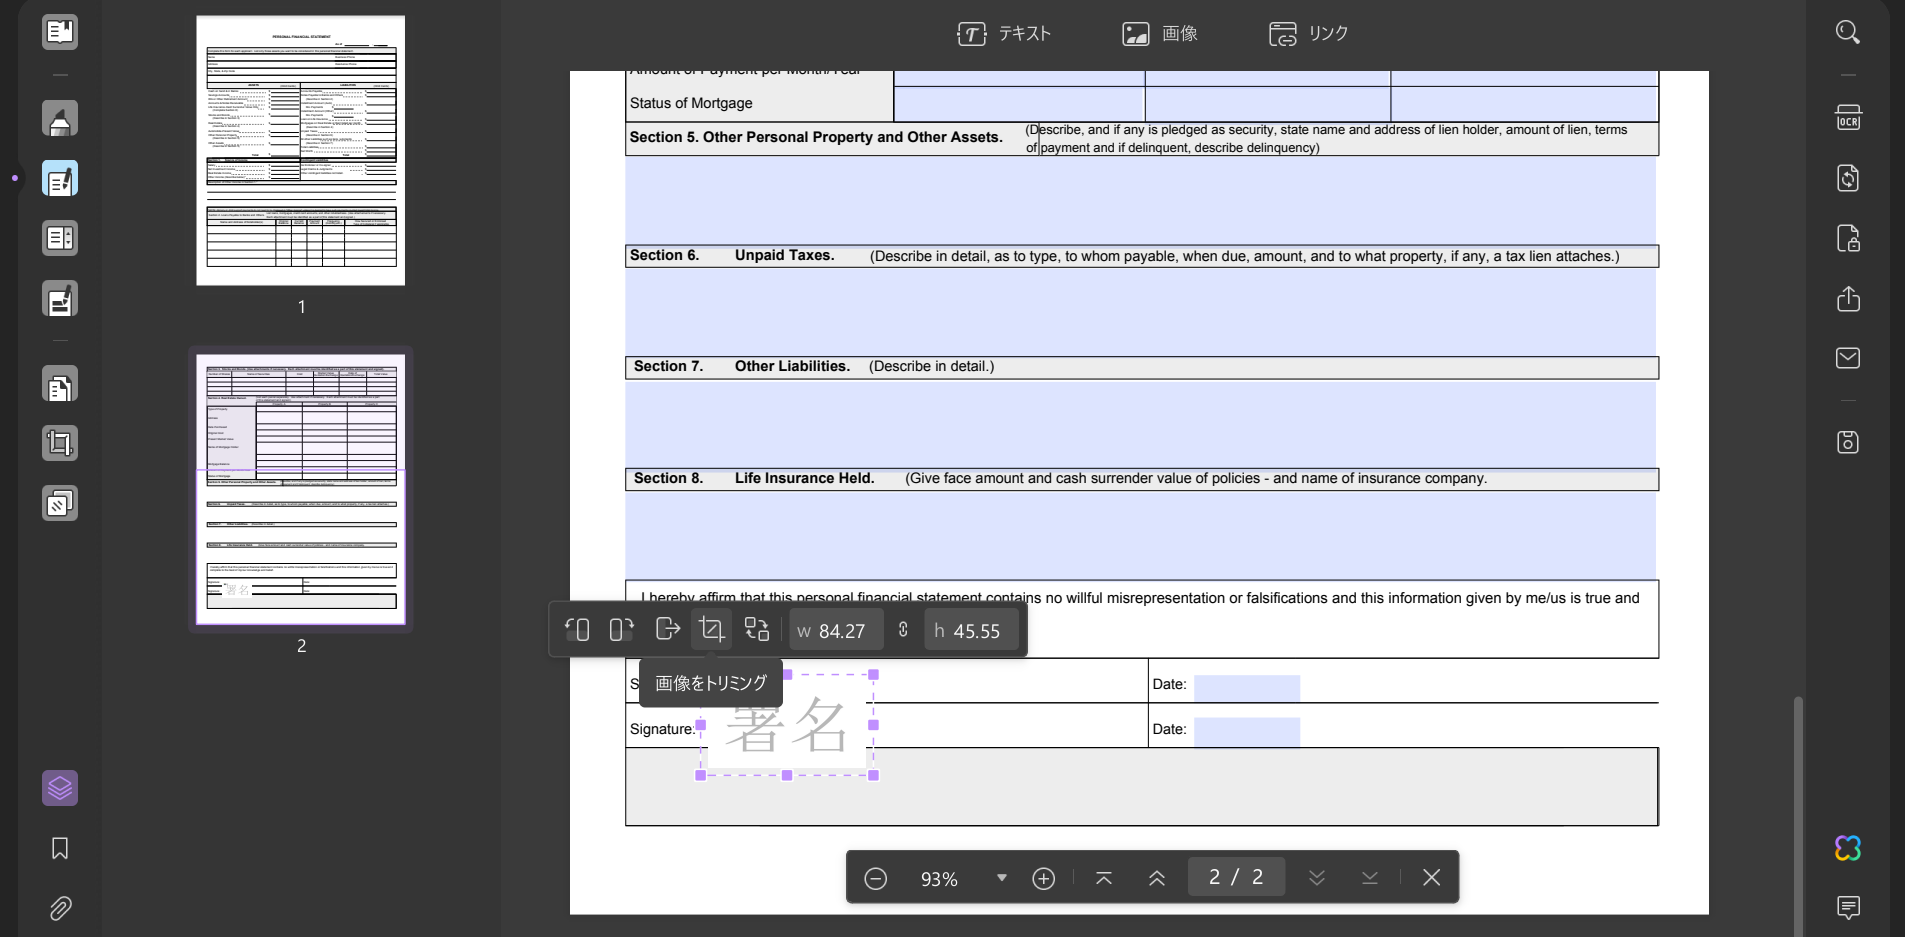Open the Comments chat panel
Viewport: 1905px width, 937px height.
pyautogui.click(x=1848, y=907)
